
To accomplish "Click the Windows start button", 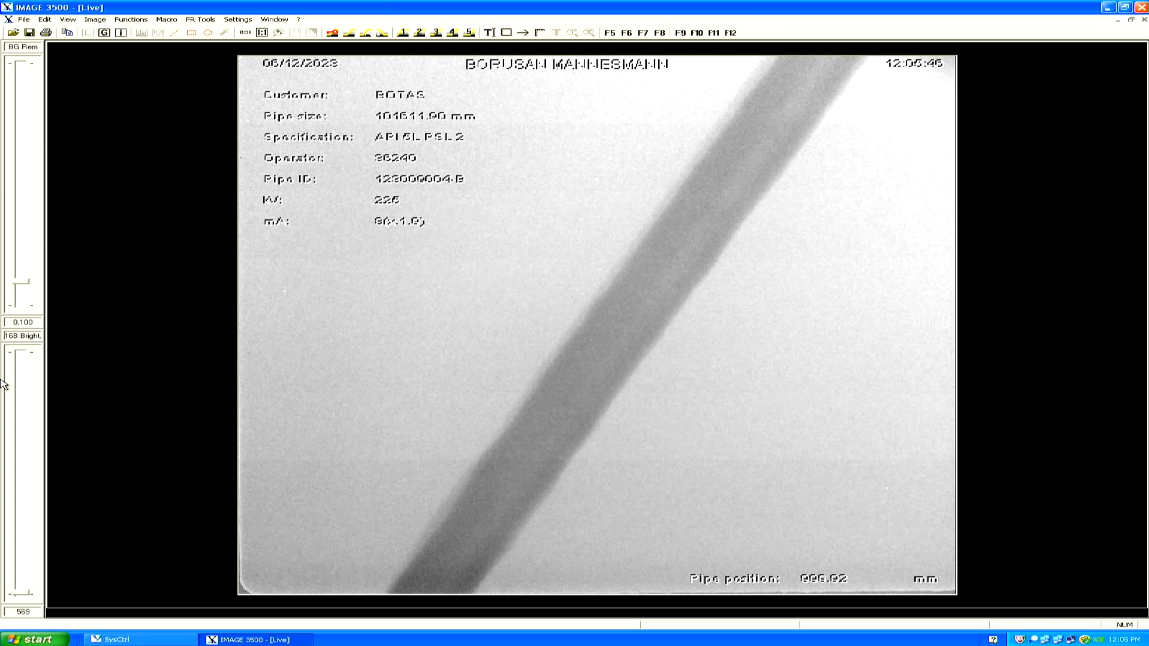I will pyautogui.click(x=35, y=639).
